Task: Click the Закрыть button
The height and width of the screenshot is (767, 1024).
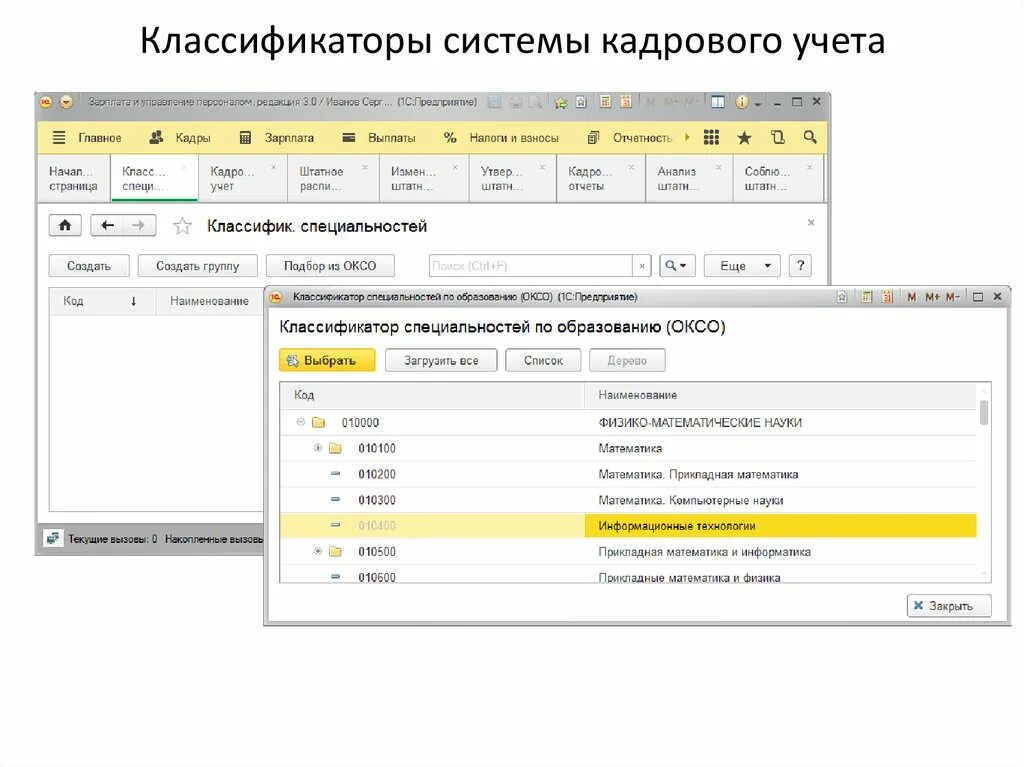Action: pyautogui.click(x=949, y=606)
